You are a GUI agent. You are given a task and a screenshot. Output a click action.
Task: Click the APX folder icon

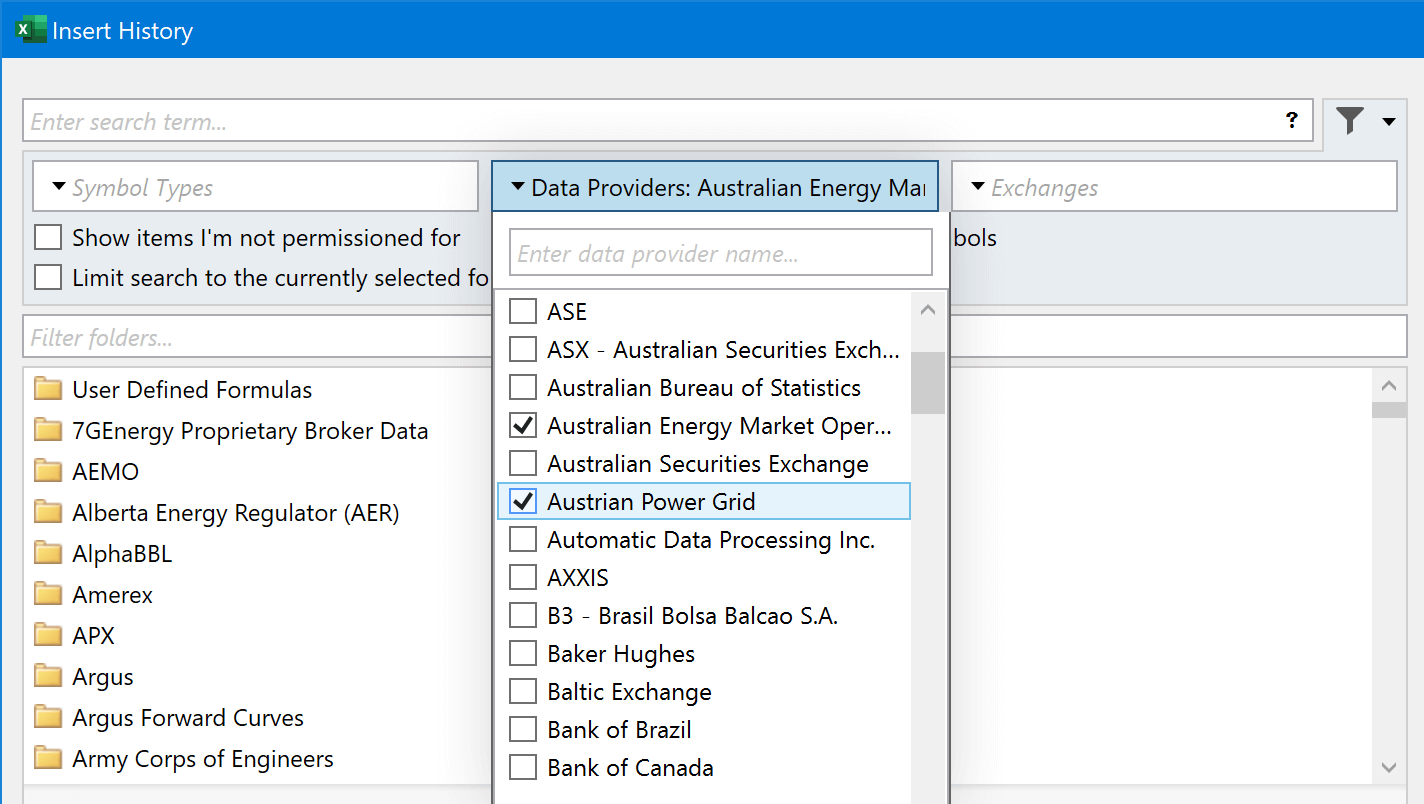(48, 635)
